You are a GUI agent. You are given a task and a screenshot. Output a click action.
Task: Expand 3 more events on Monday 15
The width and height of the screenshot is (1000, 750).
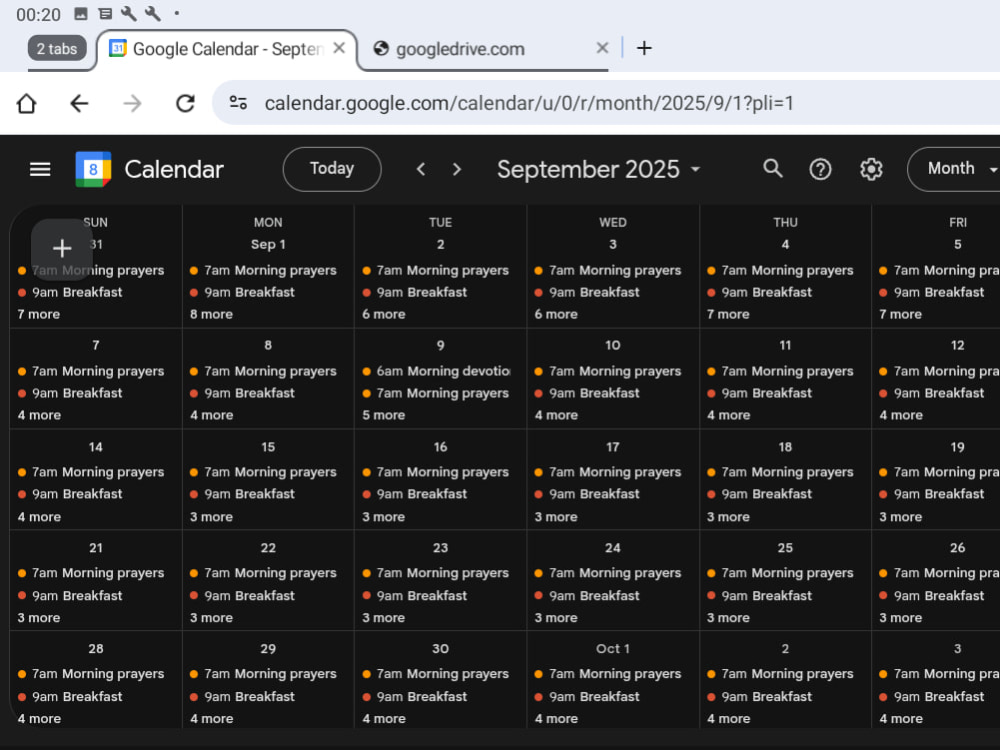[212, 517]
